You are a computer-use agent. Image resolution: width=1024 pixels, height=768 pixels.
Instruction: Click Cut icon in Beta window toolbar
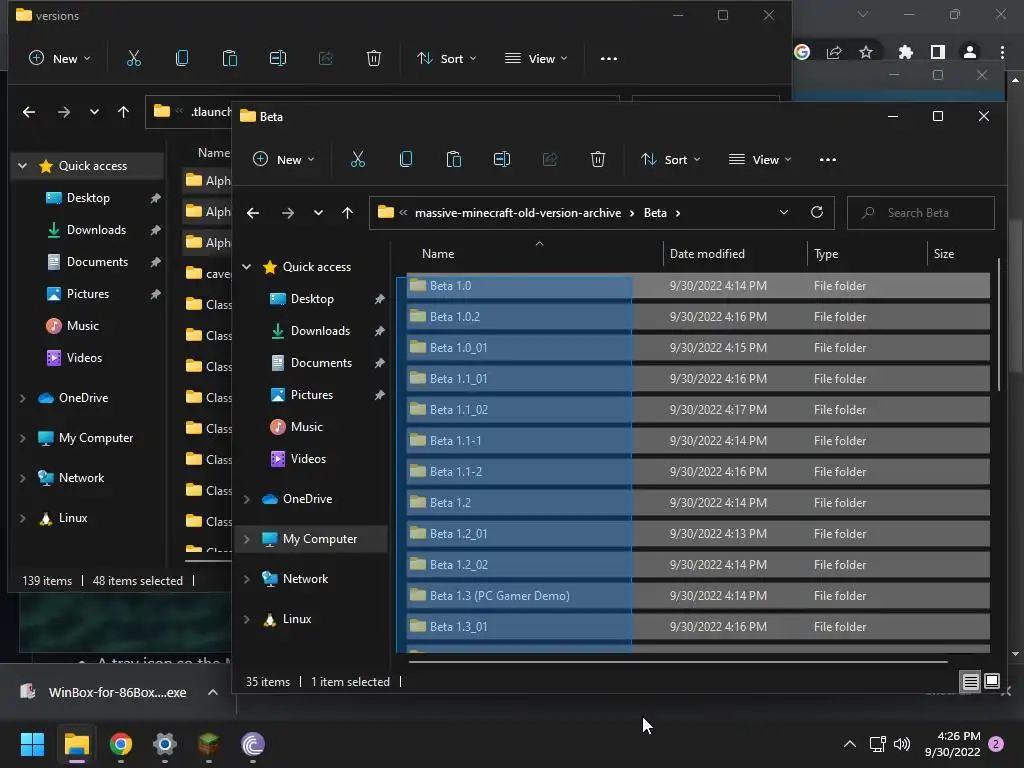pyautogui.click(x=357, y=159)
